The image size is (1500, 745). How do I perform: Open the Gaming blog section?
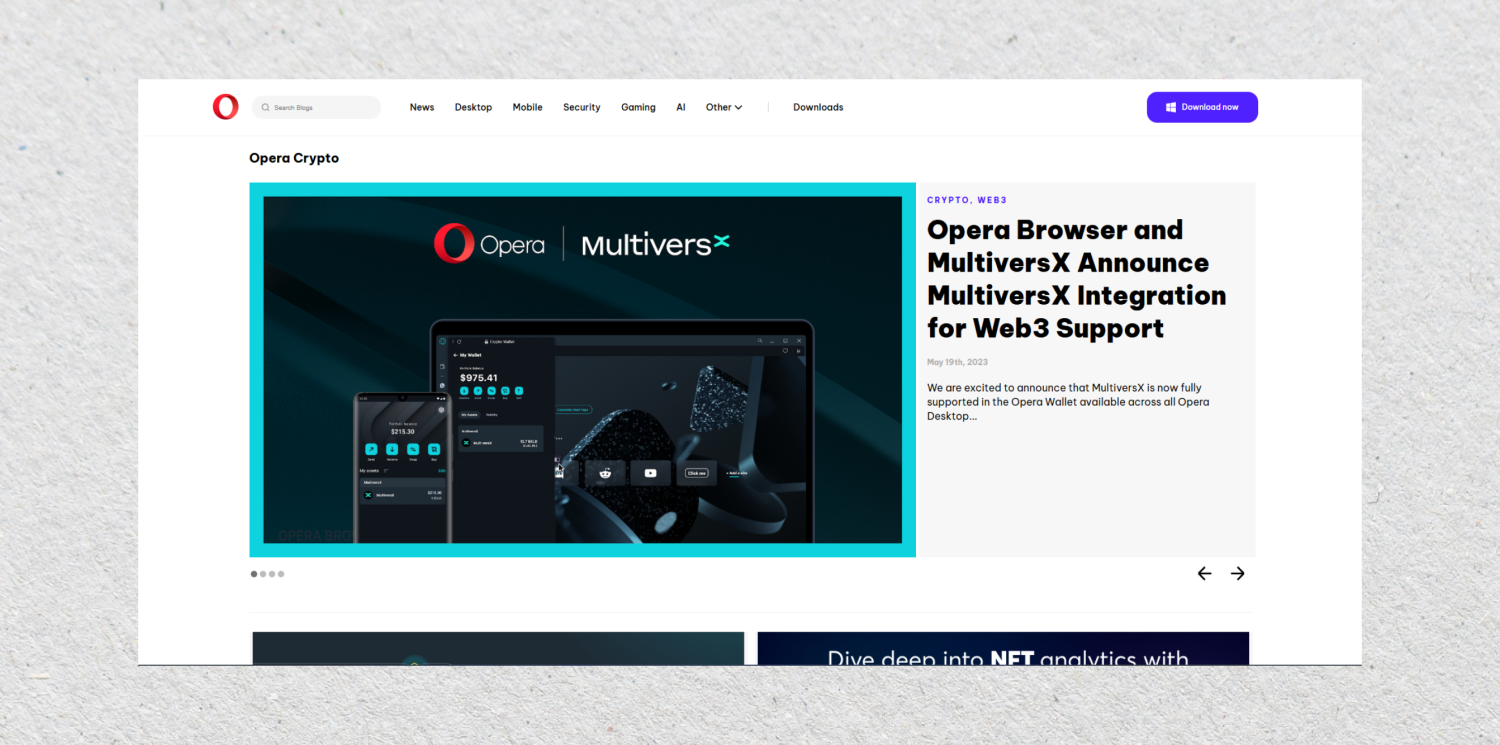[638, 107]
